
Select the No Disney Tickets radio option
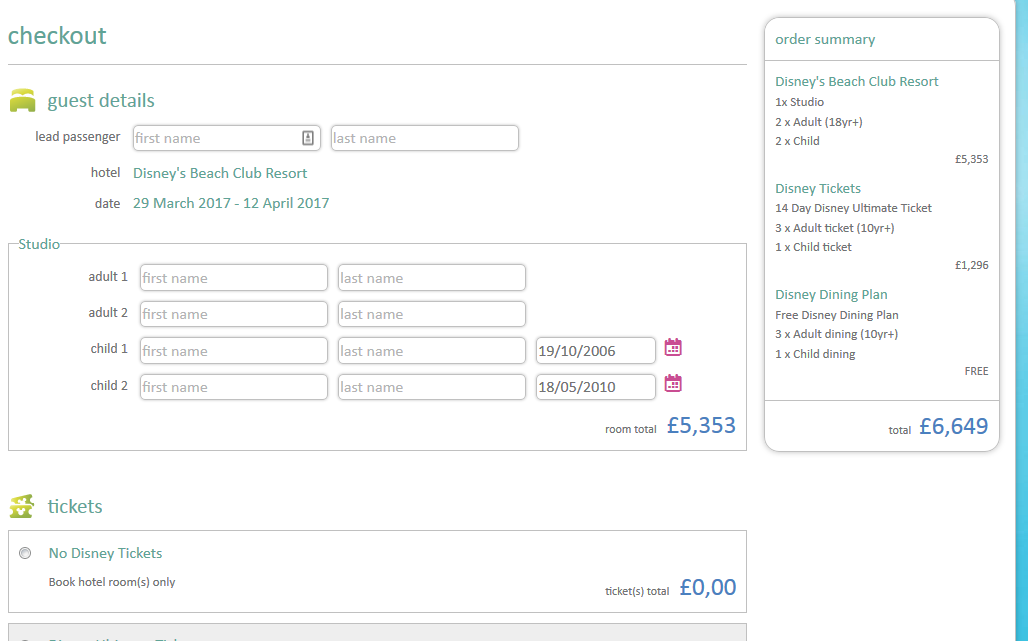click(25, 553)
